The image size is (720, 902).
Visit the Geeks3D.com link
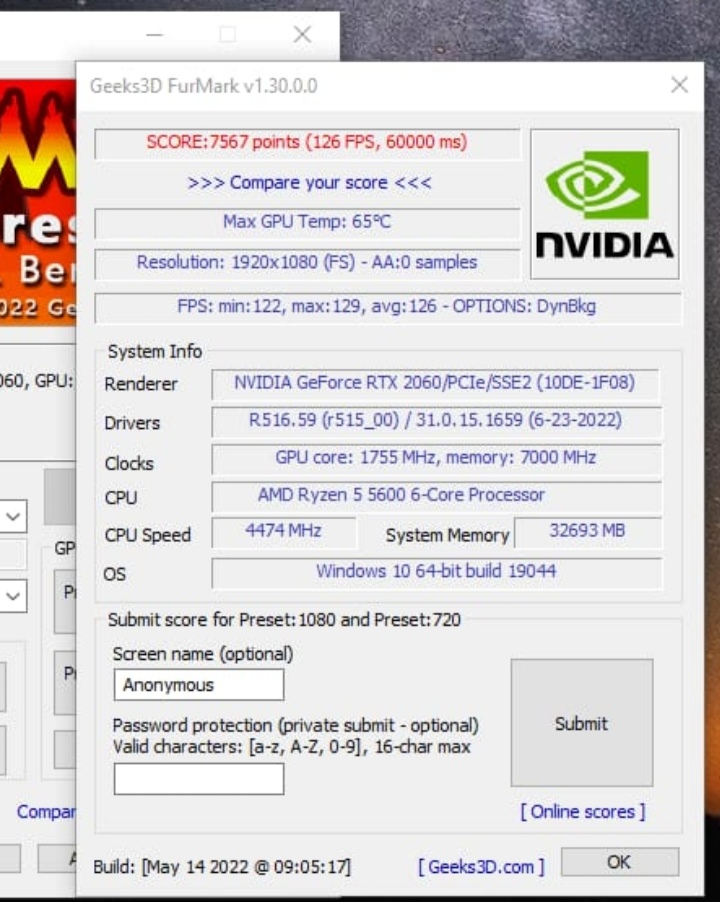(481, 866)
